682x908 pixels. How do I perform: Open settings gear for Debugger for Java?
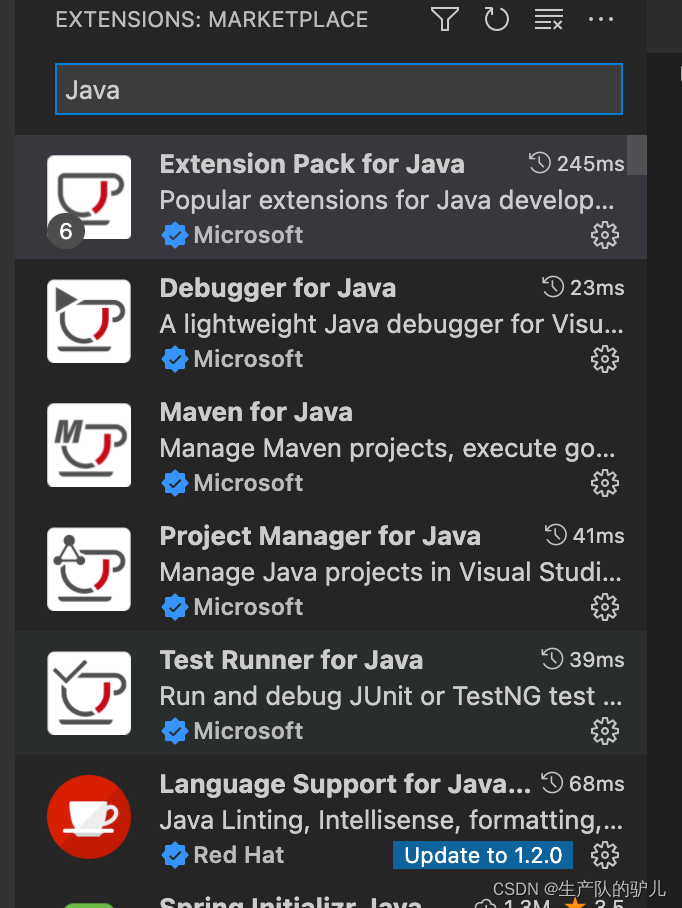[x=605, y=359]
